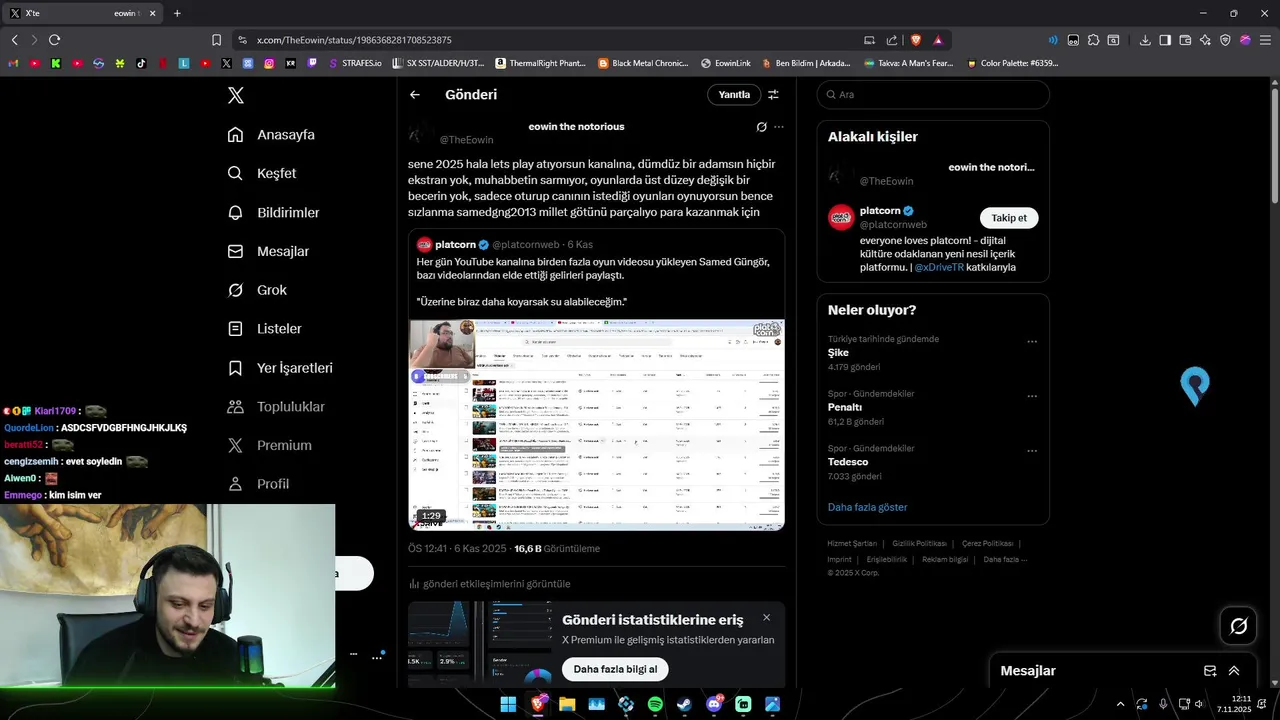Open Premium in the sidebar
Screen dimensions: 1280x720
click(269, 445)
